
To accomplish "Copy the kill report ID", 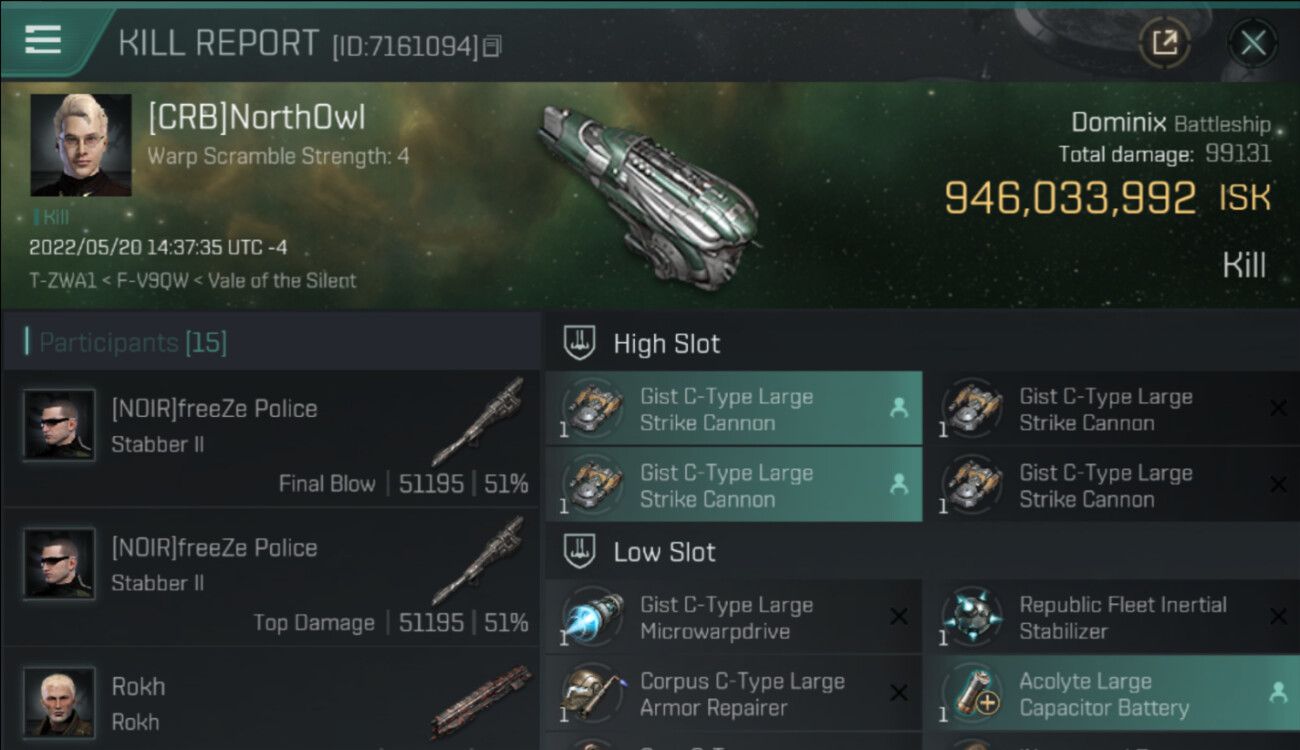I will [x=491, y=46].
